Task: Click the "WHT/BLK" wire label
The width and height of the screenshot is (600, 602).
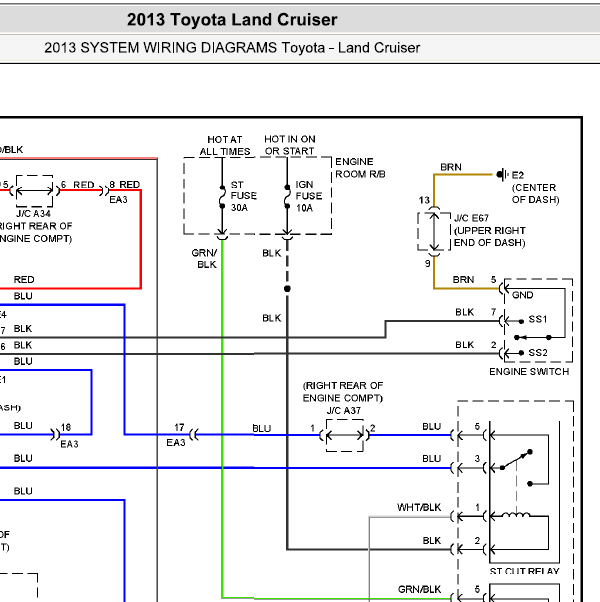Action: click(419, 508)
